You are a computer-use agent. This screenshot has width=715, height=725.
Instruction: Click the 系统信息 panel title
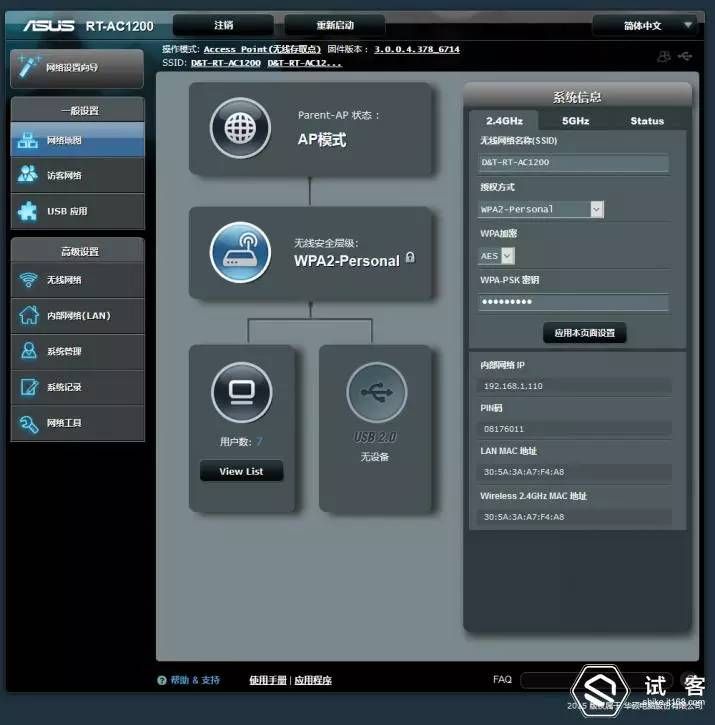tap(577, 97)
